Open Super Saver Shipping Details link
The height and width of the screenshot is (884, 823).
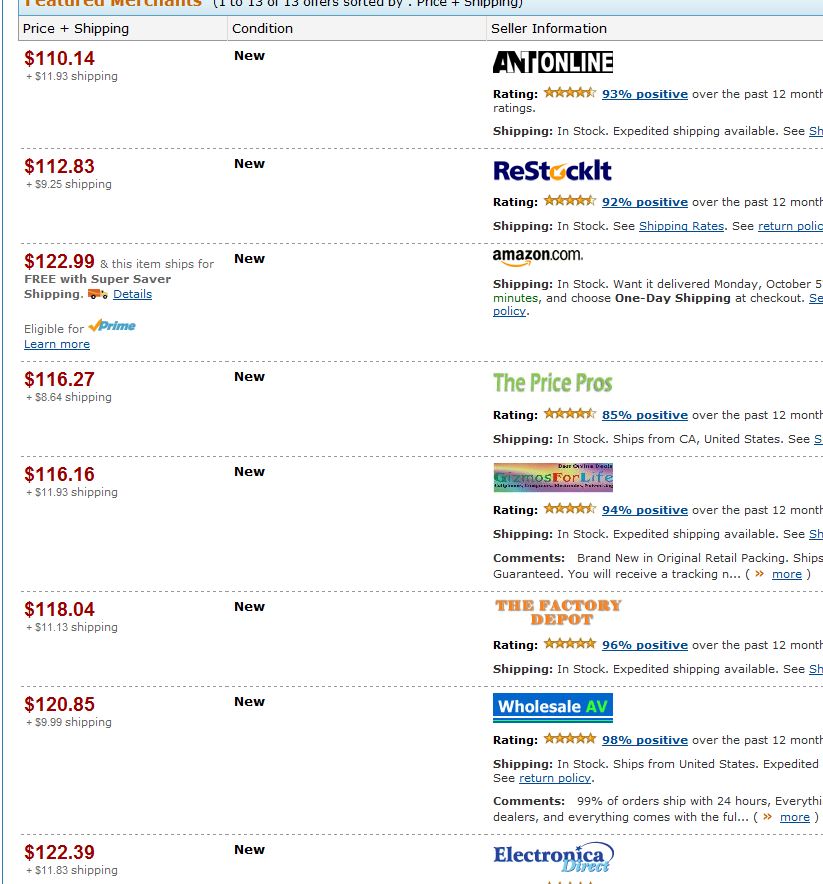tap(132, 294)
